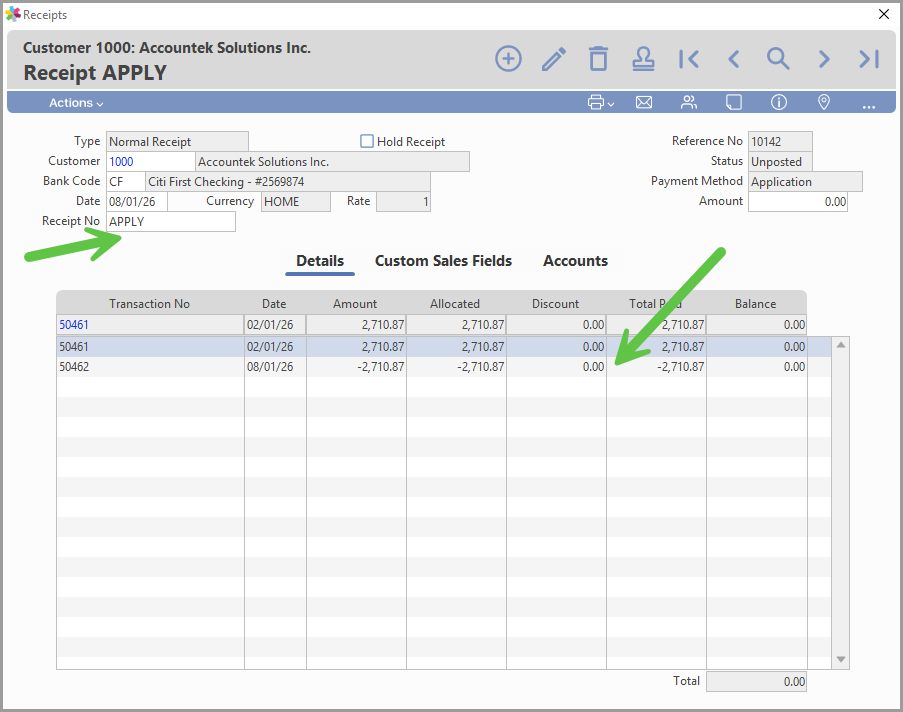The width and height of the screenshot is (903, 712).
Task: Click Payment Method Application field
Action: (x=805, y=181)
